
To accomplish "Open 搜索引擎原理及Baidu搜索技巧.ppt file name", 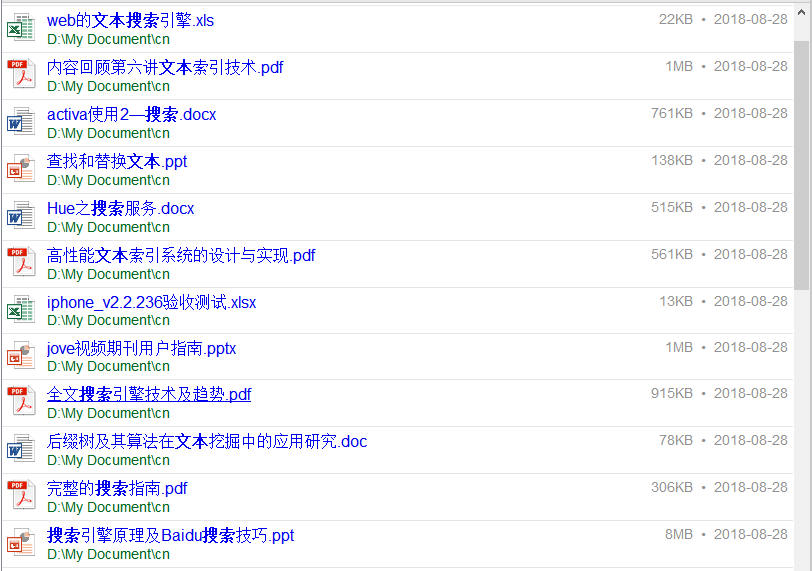I will click(x=170, y=535).
